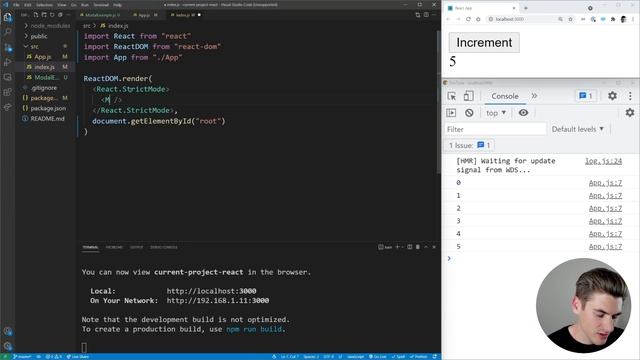Open a new Chrome tab
This screenshot has height=360, width=640.
click(x=526, y=8)
